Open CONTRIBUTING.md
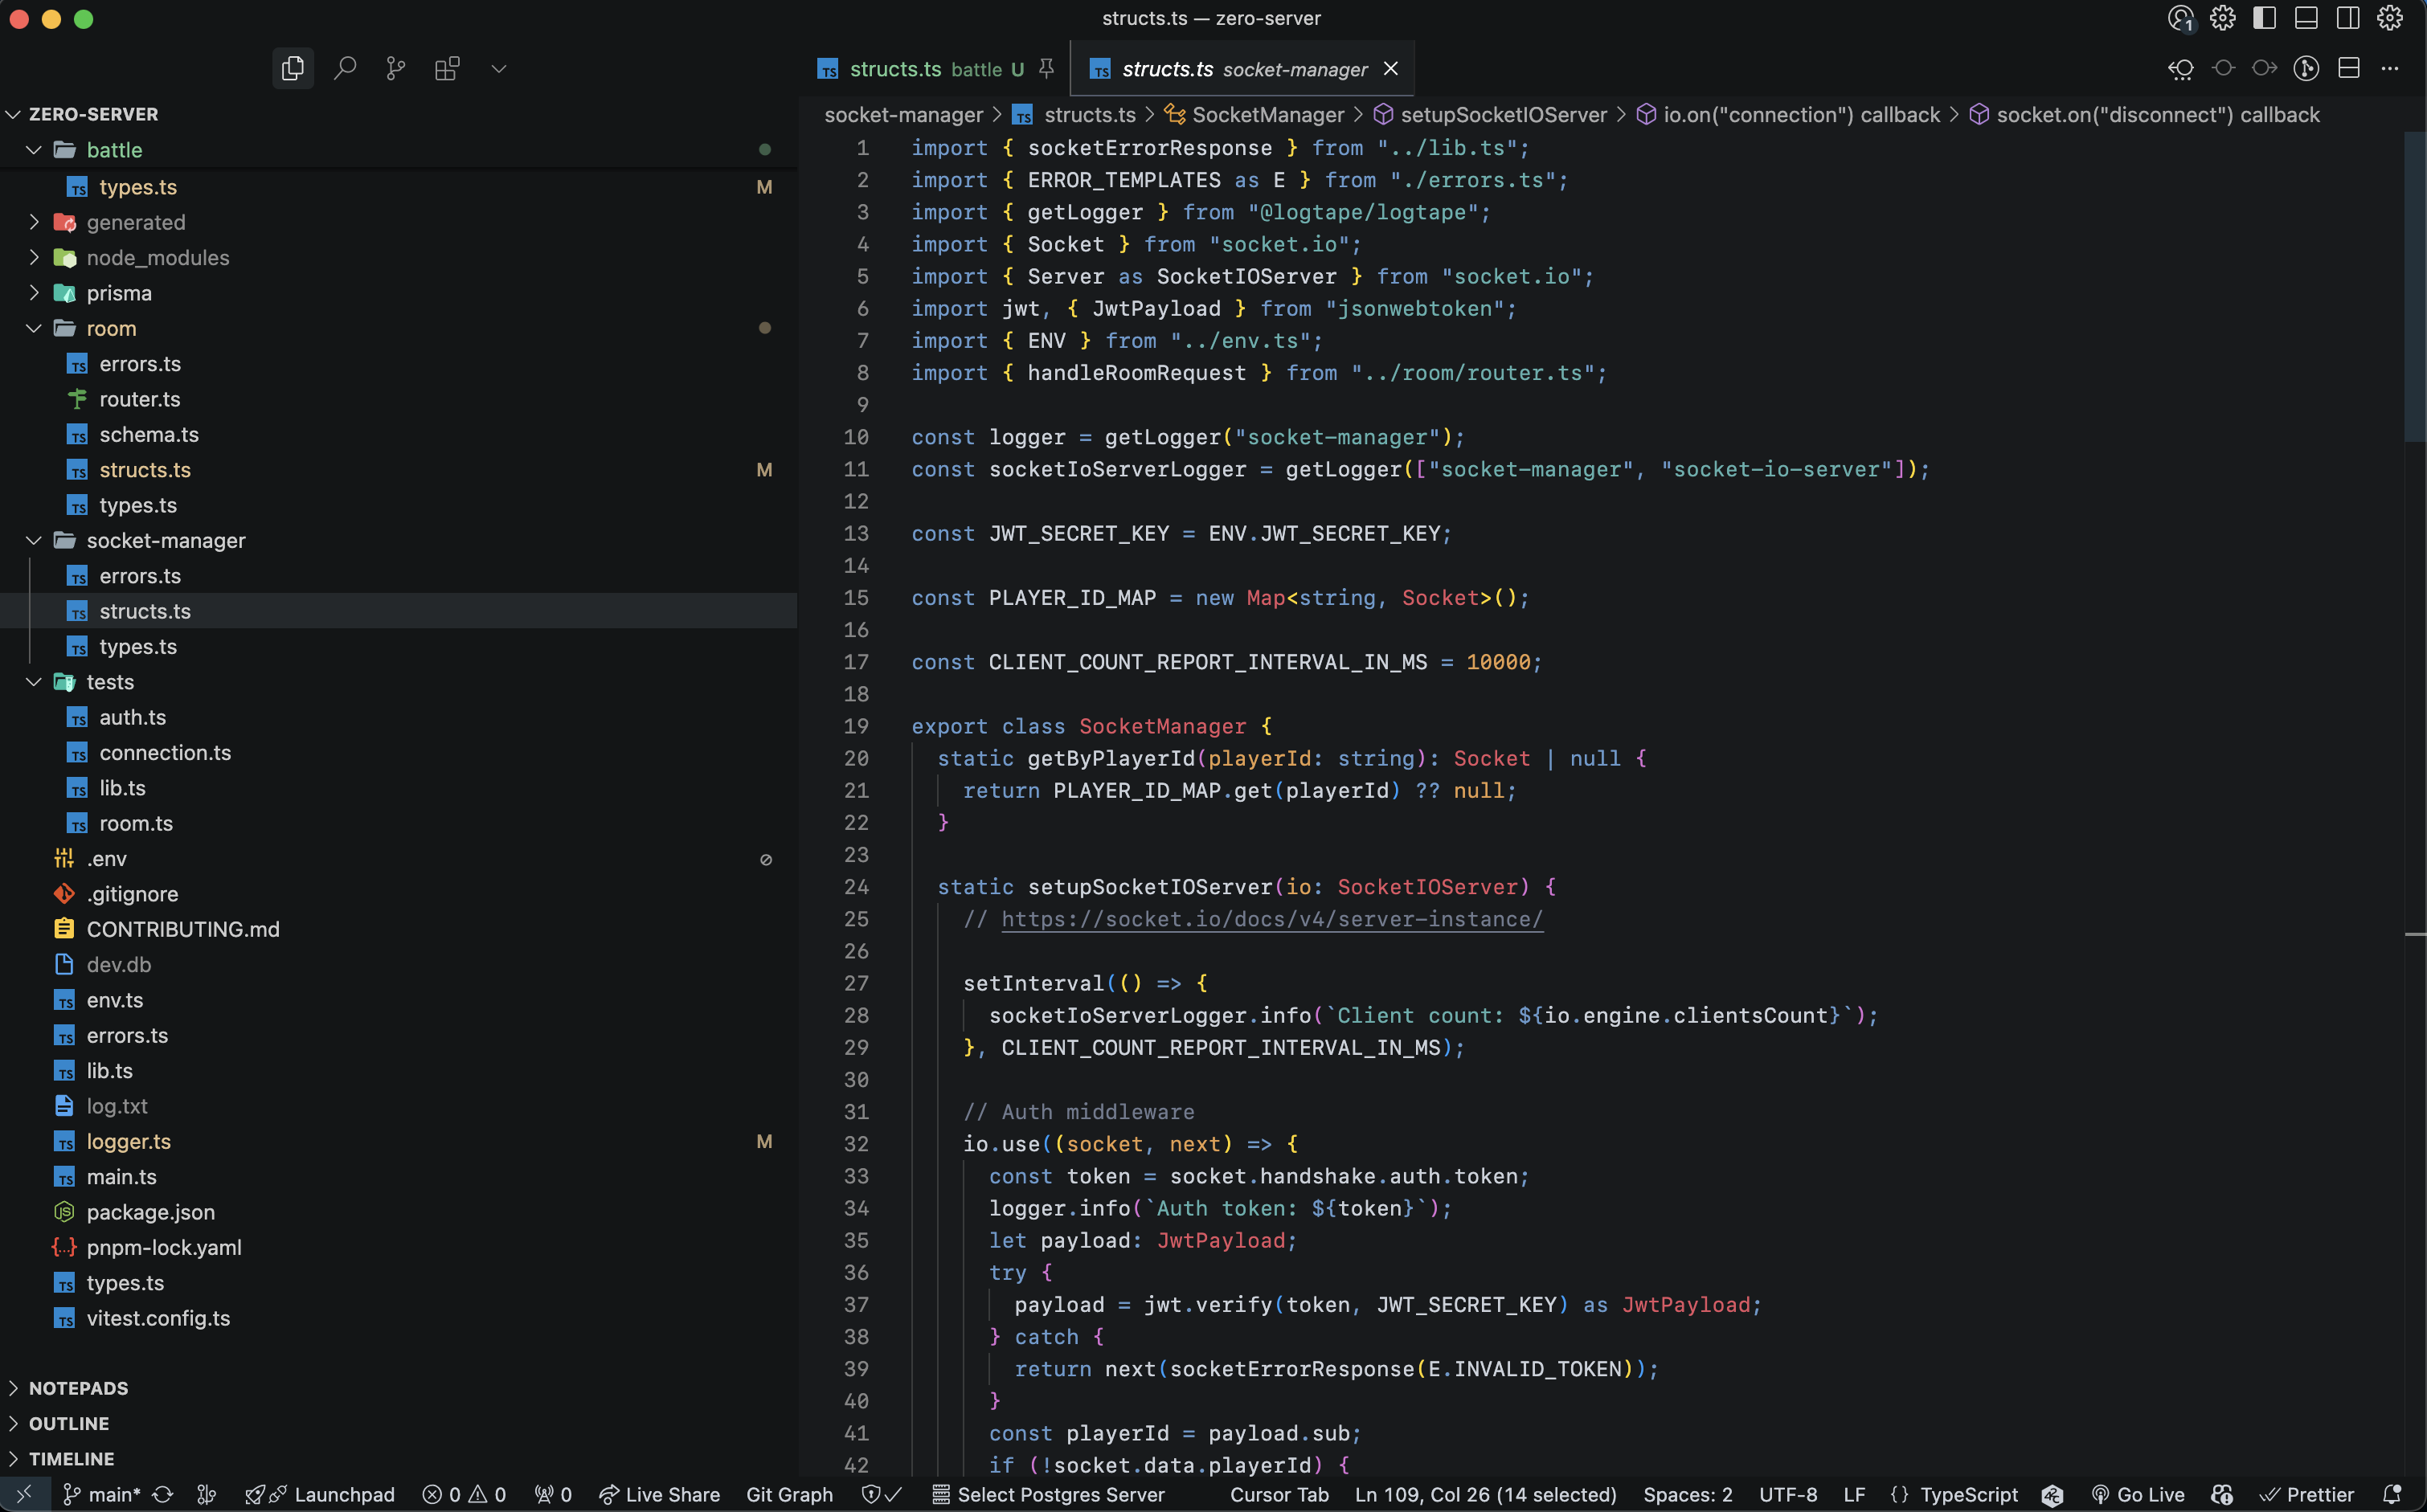Image resolution: width=2427 pixels, height=1512 pixels. (x=399, y=929)
